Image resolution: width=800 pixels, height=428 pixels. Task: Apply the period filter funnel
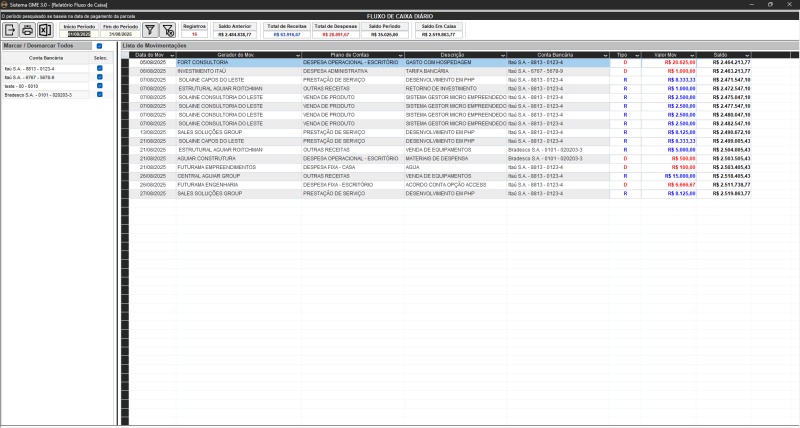[150, 30]
